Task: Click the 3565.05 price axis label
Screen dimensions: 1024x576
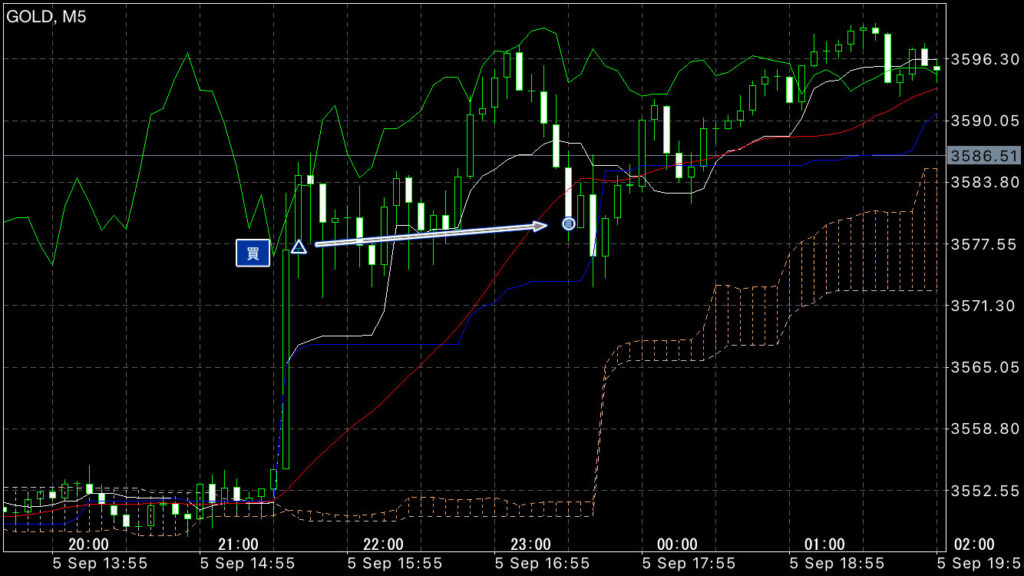Action: coord(983,367)
